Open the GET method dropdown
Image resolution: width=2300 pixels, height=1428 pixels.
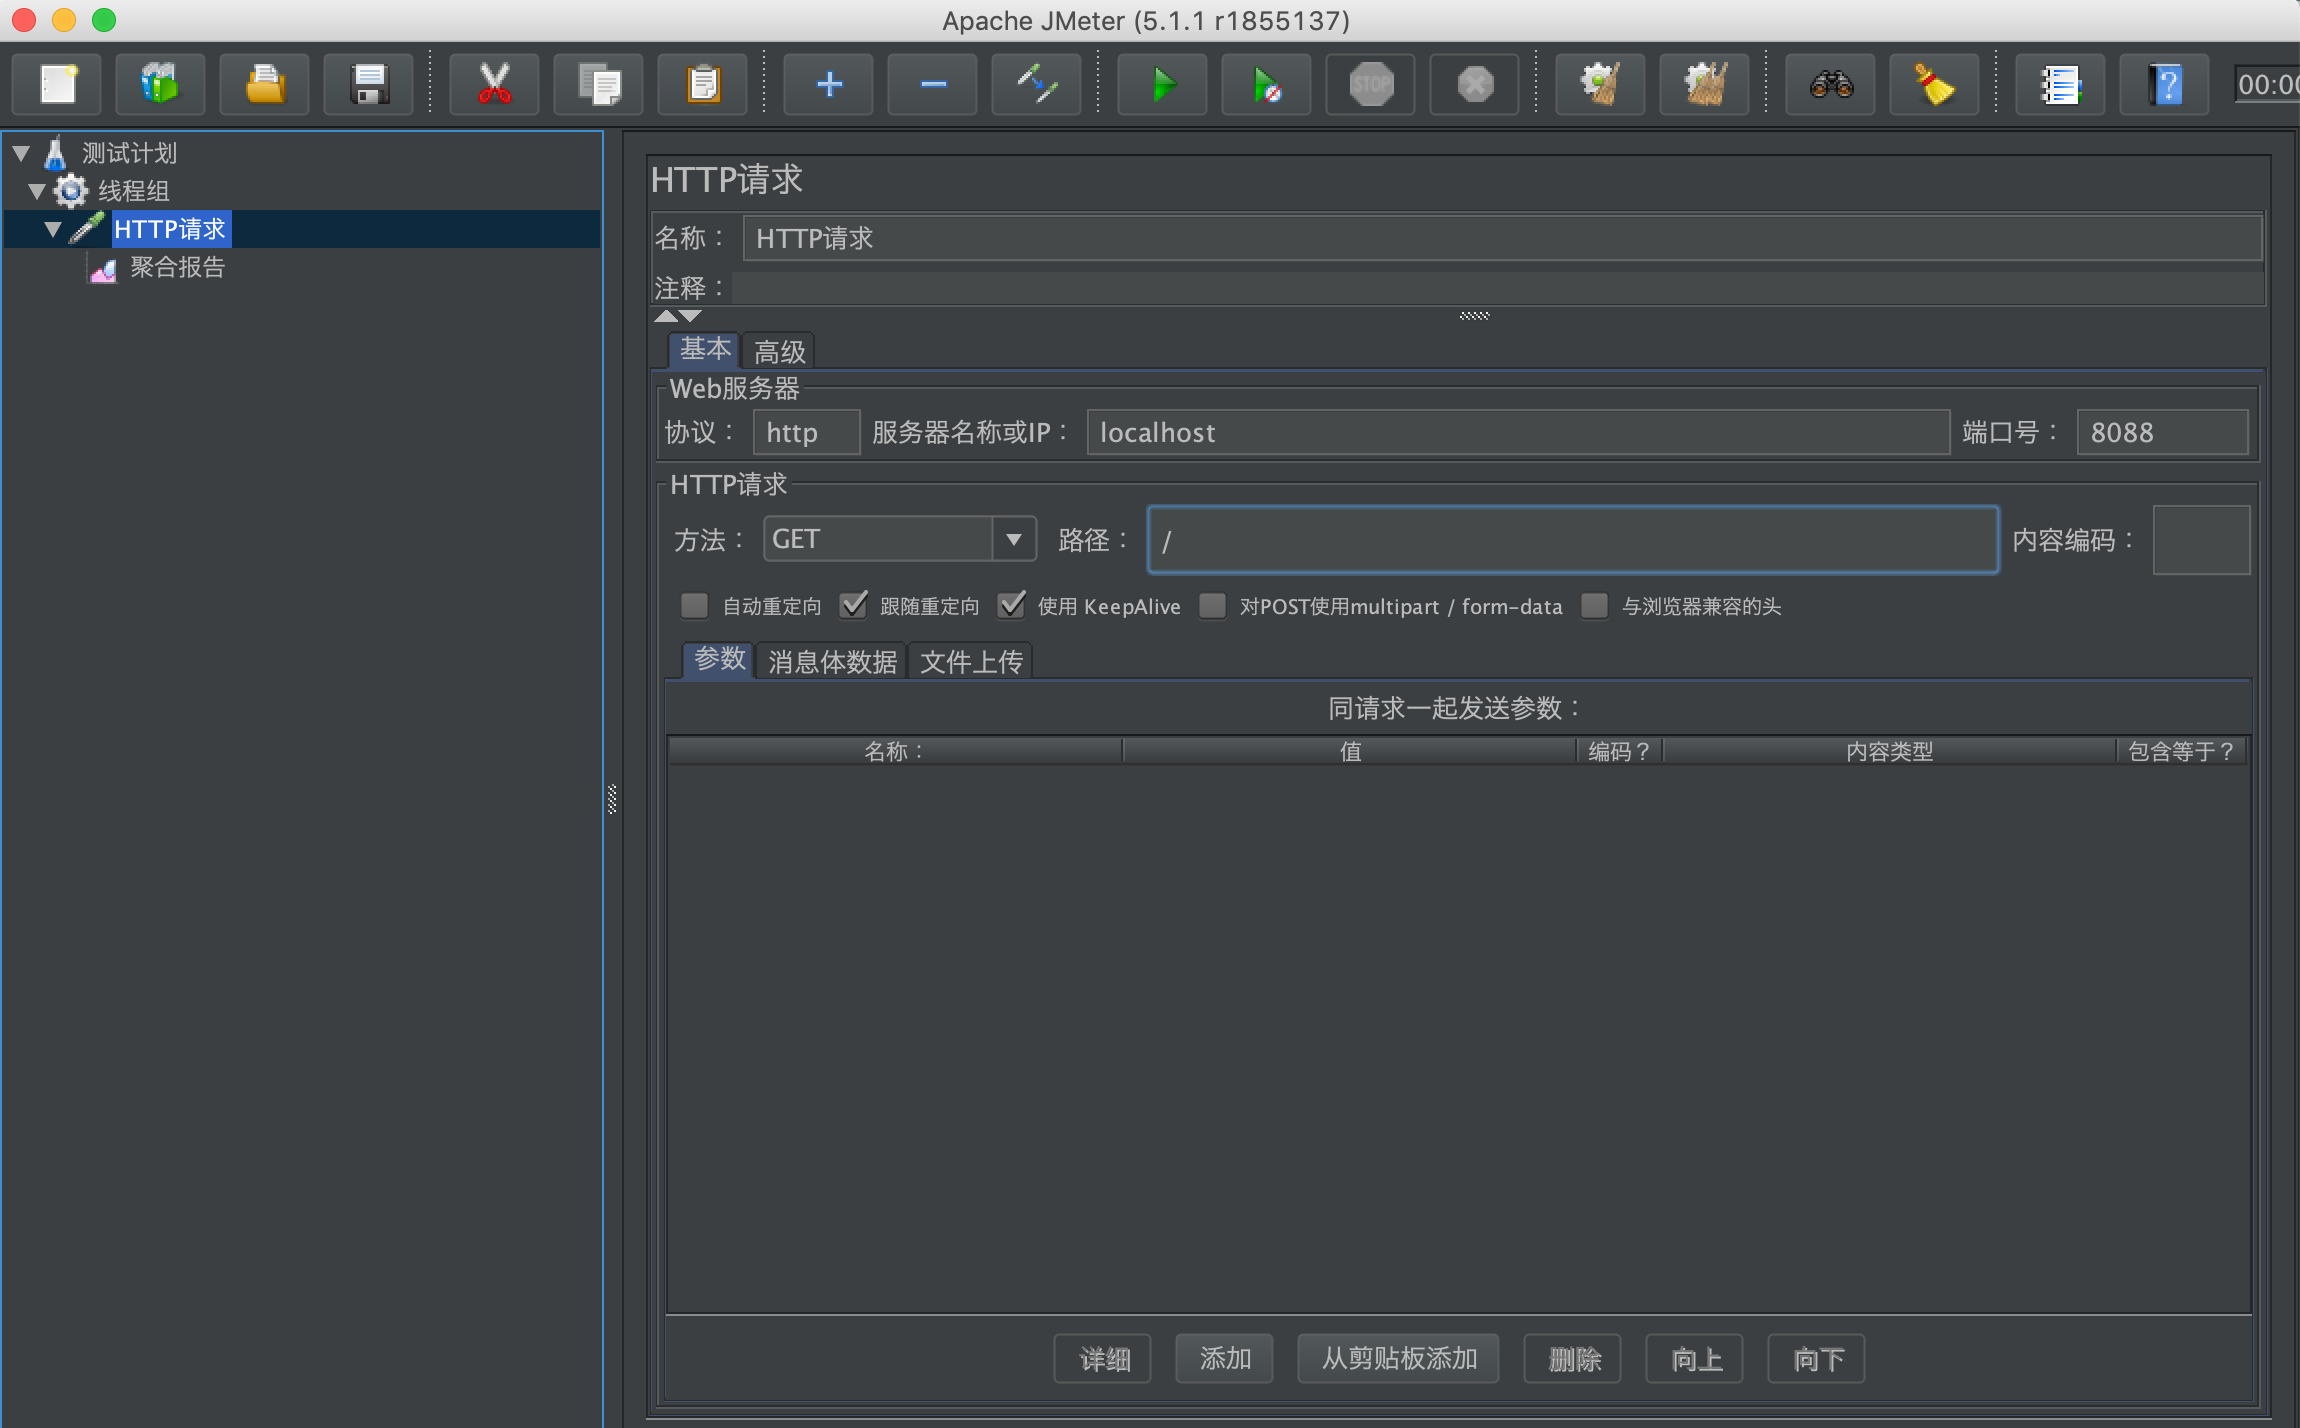(1014, 540)
